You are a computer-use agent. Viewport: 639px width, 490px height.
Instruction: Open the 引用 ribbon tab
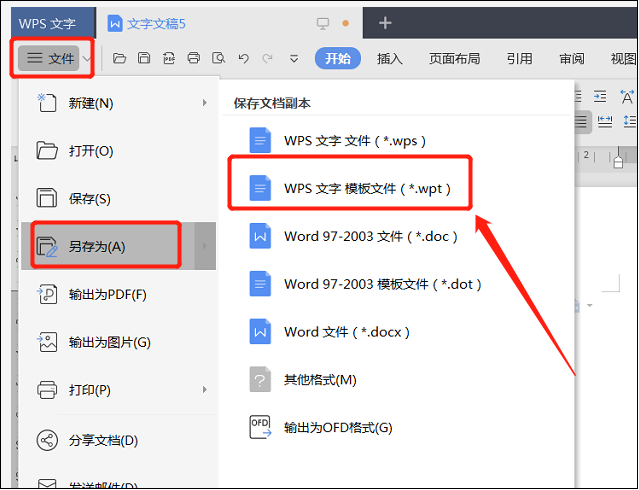click(519, 59)
